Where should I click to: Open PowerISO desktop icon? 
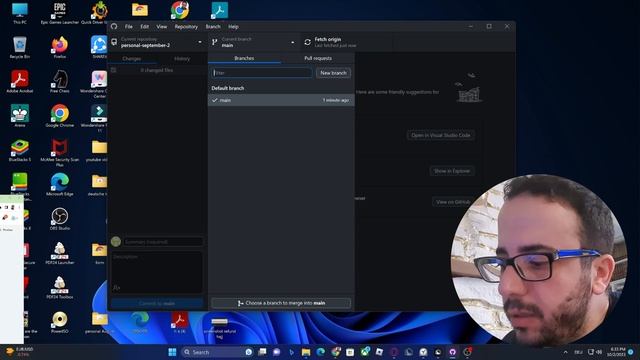pos(60,322)
